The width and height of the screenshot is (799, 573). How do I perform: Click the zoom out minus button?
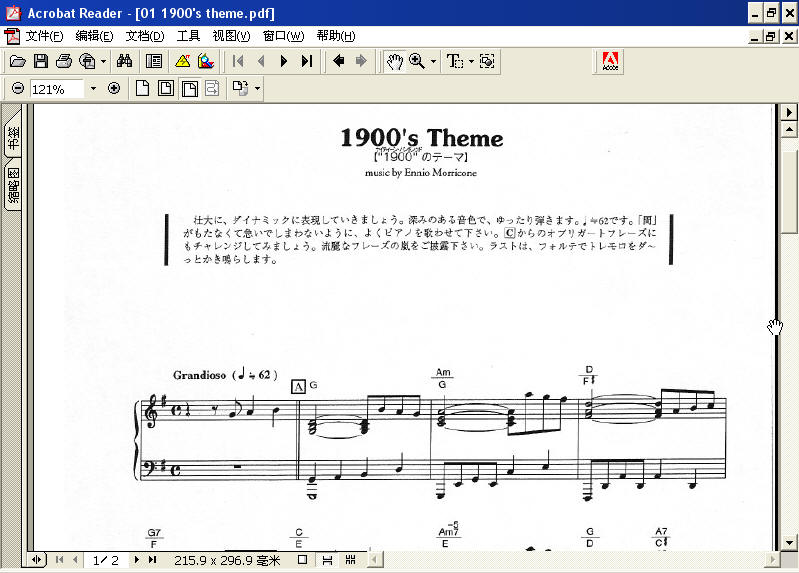pos(18,89)
